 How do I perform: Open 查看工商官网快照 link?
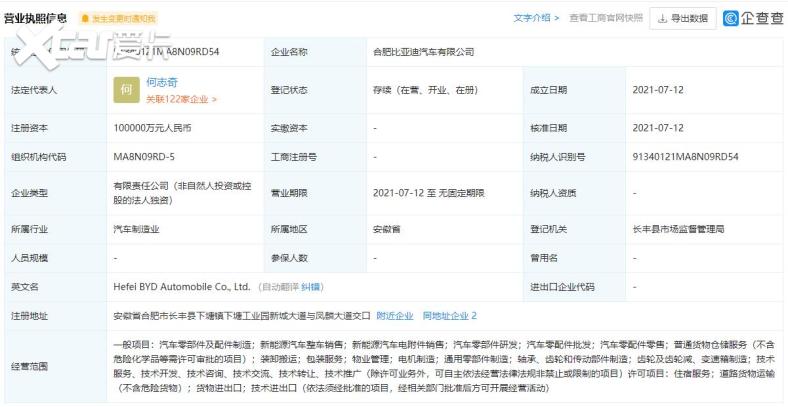pyautogui.click(x=606, y=18)
